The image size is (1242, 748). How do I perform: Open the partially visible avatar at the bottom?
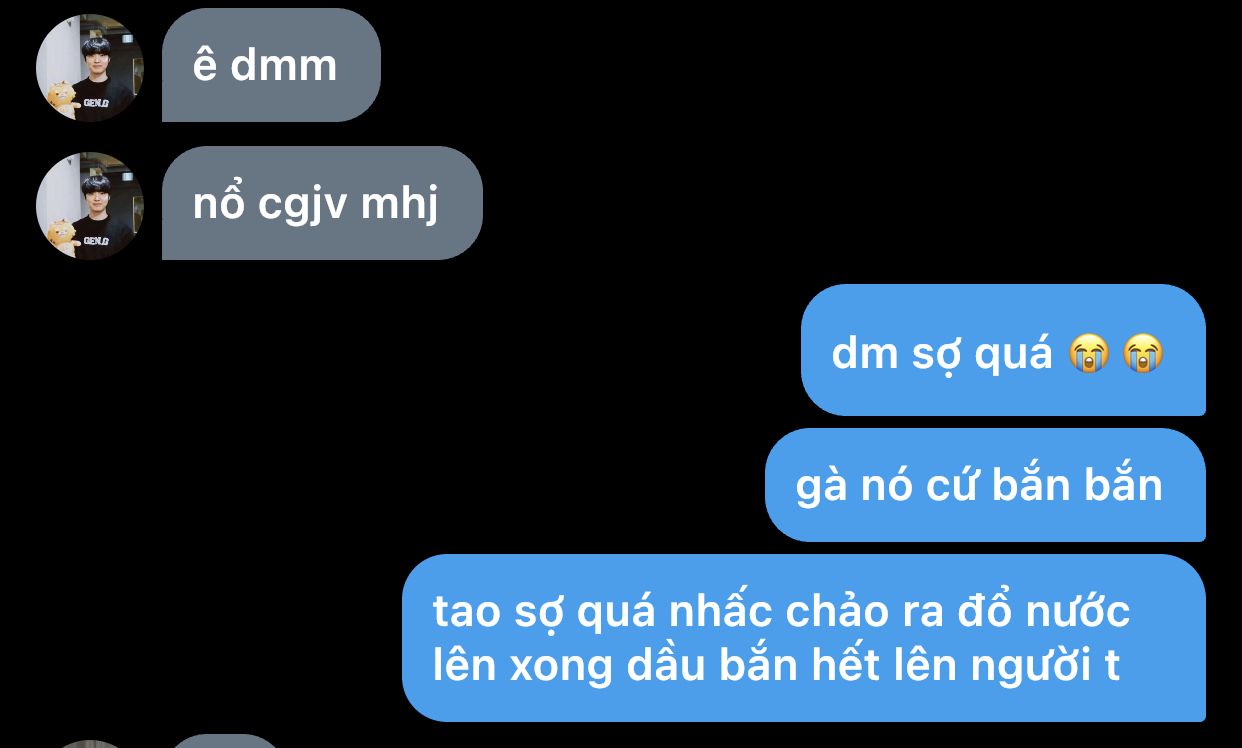89,744
